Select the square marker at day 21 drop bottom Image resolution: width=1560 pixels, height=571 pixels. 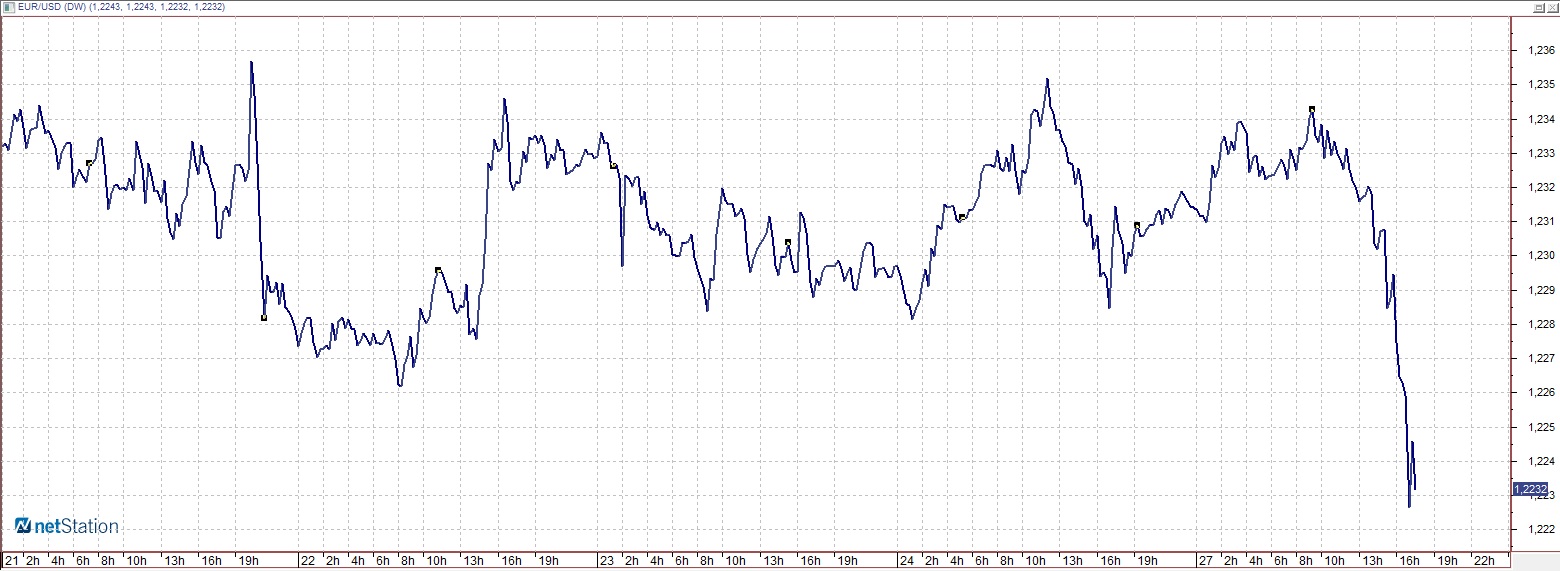point(264,318)
